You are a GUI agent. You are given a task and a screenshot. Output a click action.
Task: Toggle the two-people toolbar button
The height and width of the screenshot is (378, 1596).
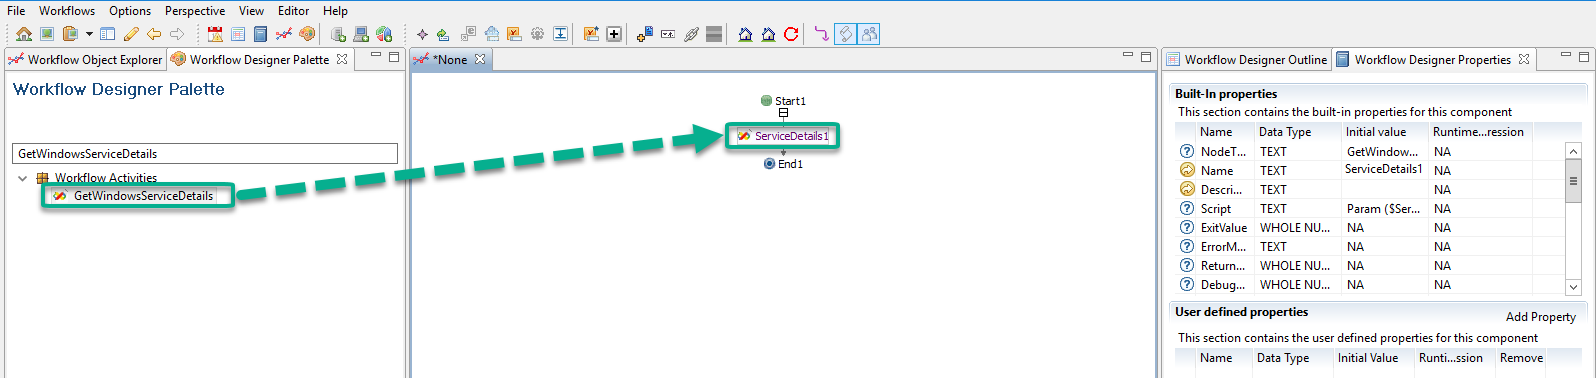tap(869, 34)
